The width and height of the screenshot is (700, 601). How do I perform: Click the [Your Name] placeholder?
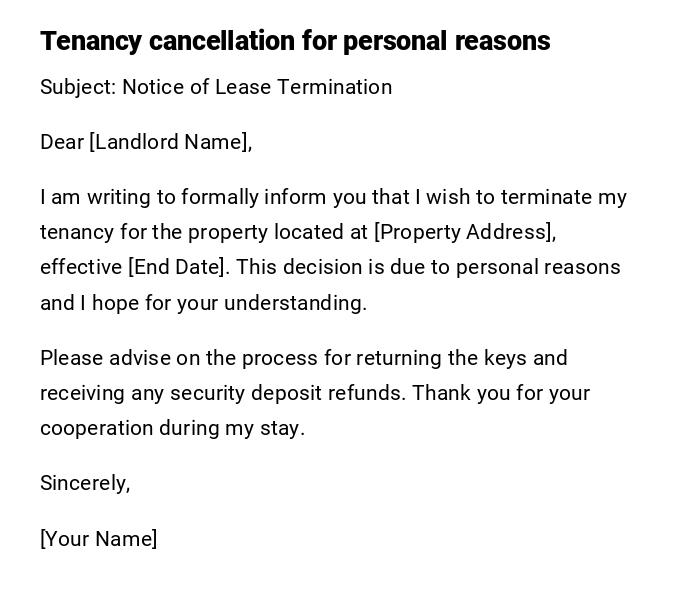point(99,539)
